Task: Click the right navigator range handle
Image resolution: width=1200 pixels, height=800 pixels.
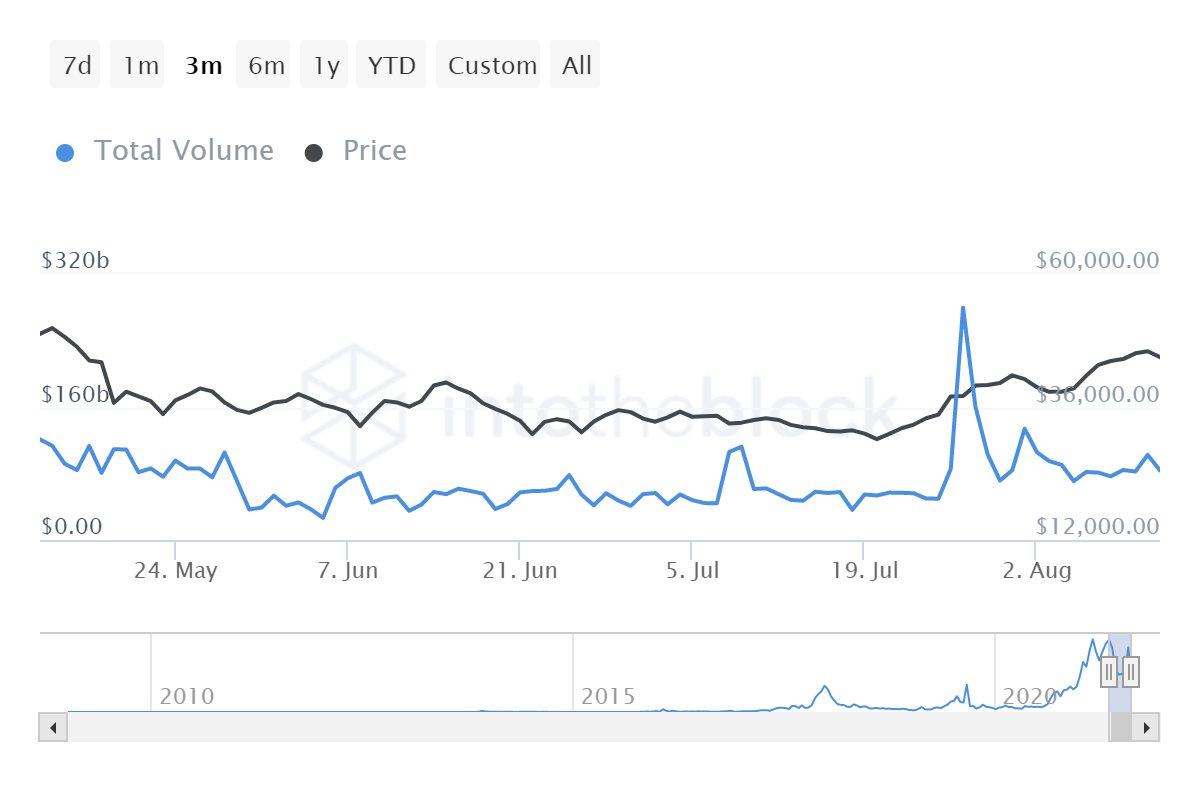Action: point(1131,672)
